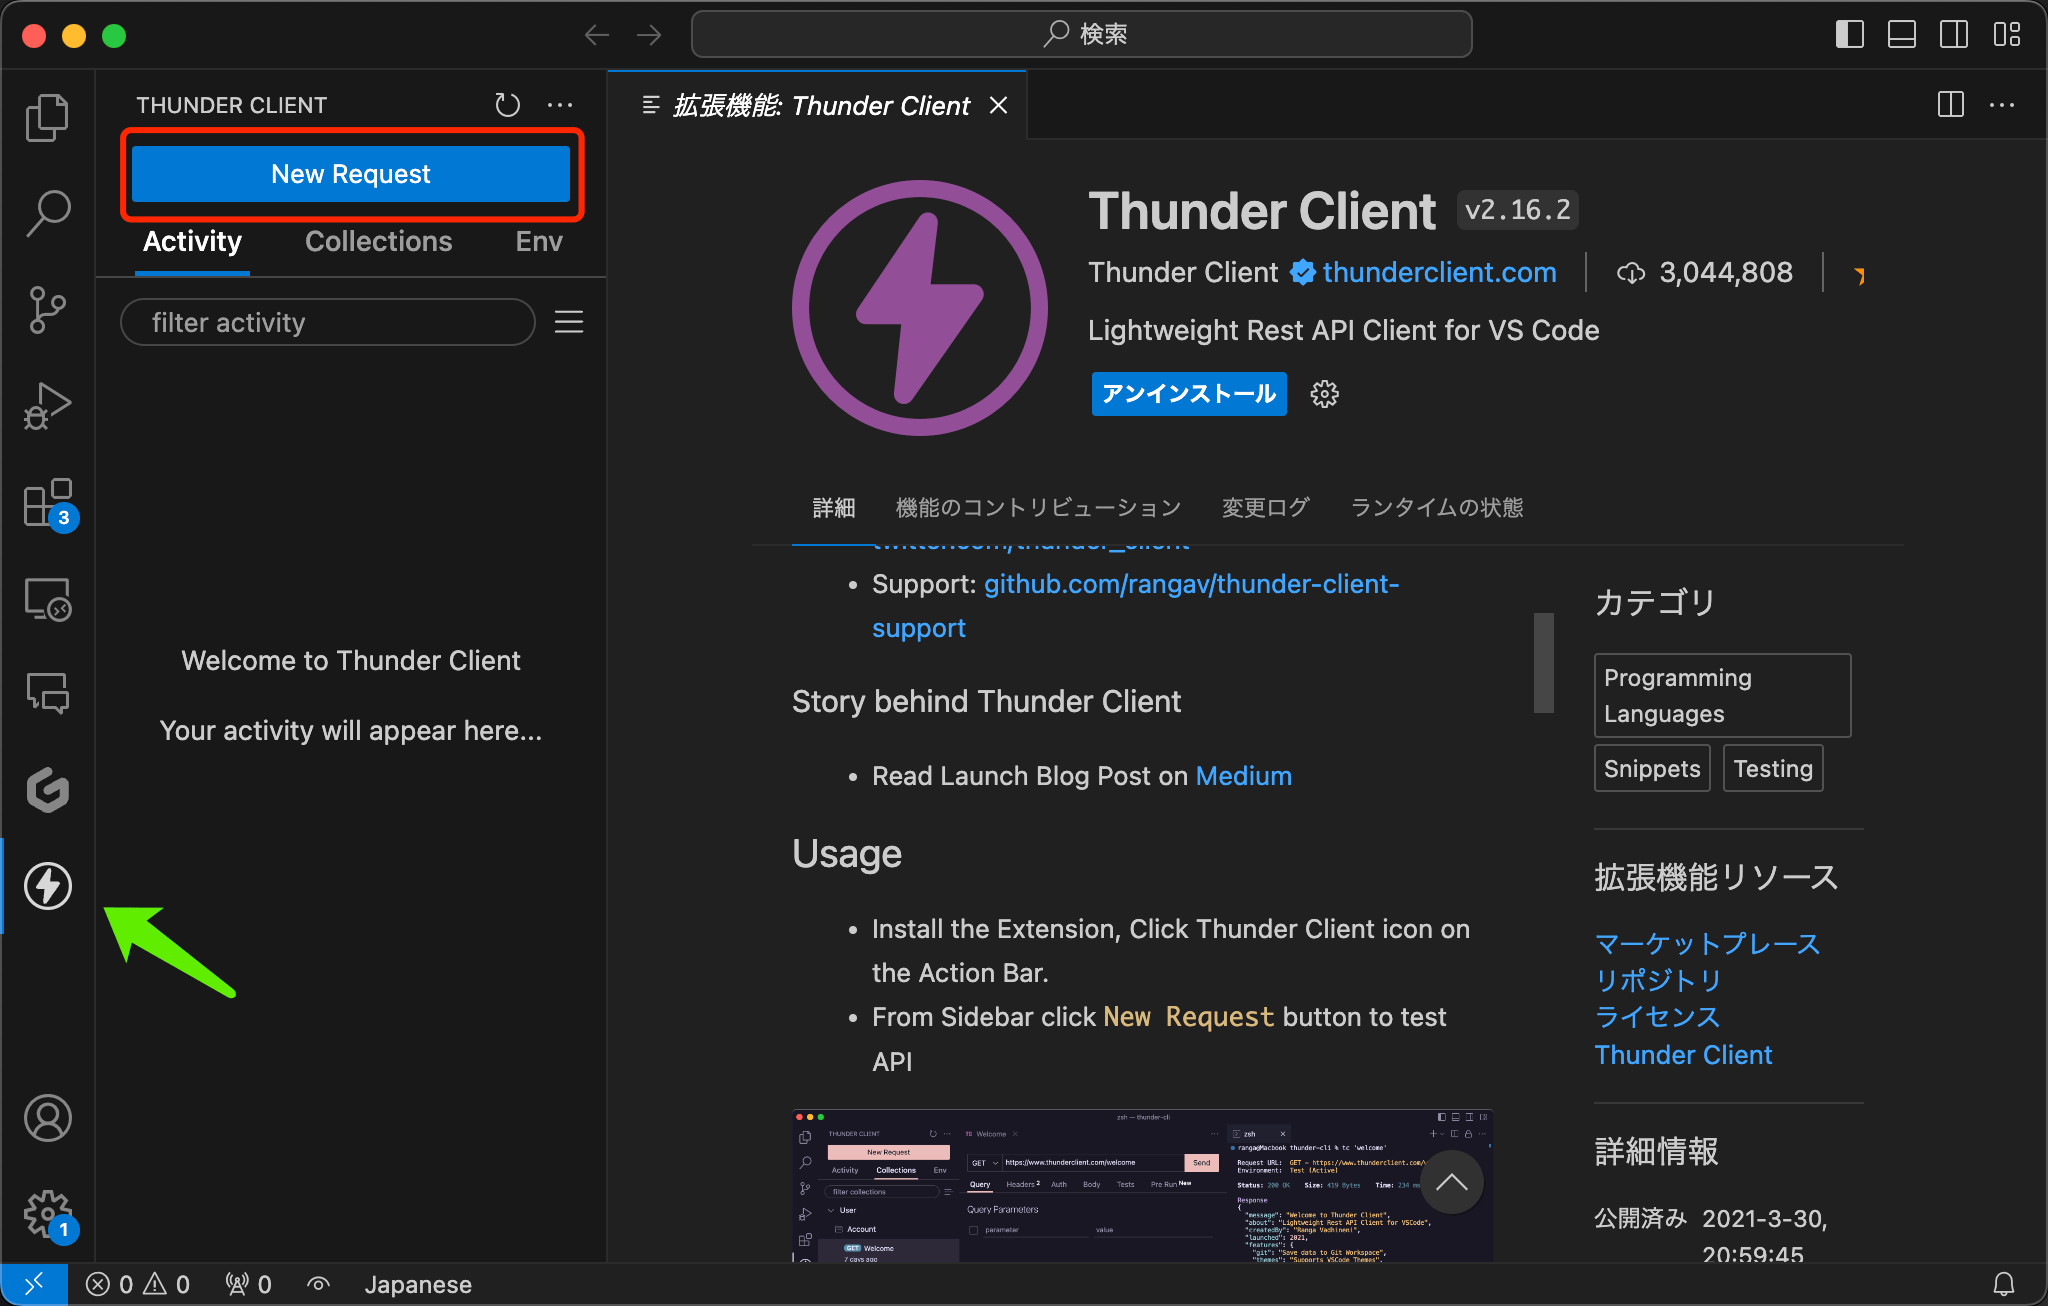Click Japanese language status item
The image size is (2048, 1306).
pos(418,1284)
